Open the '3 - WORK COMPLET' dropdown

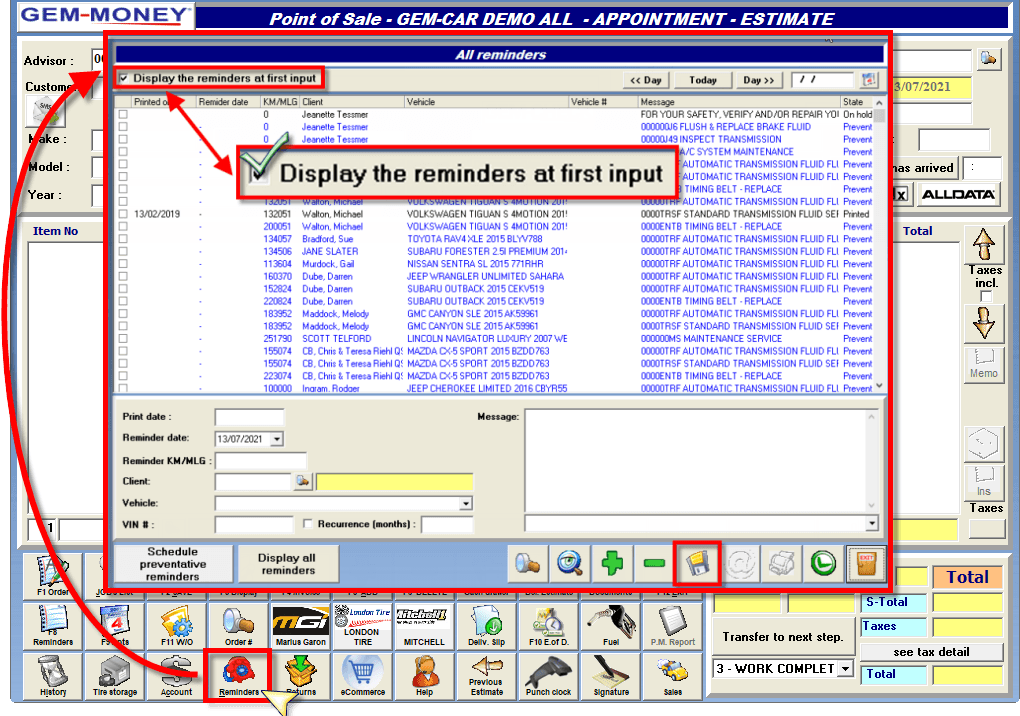(x=845, y=669)
